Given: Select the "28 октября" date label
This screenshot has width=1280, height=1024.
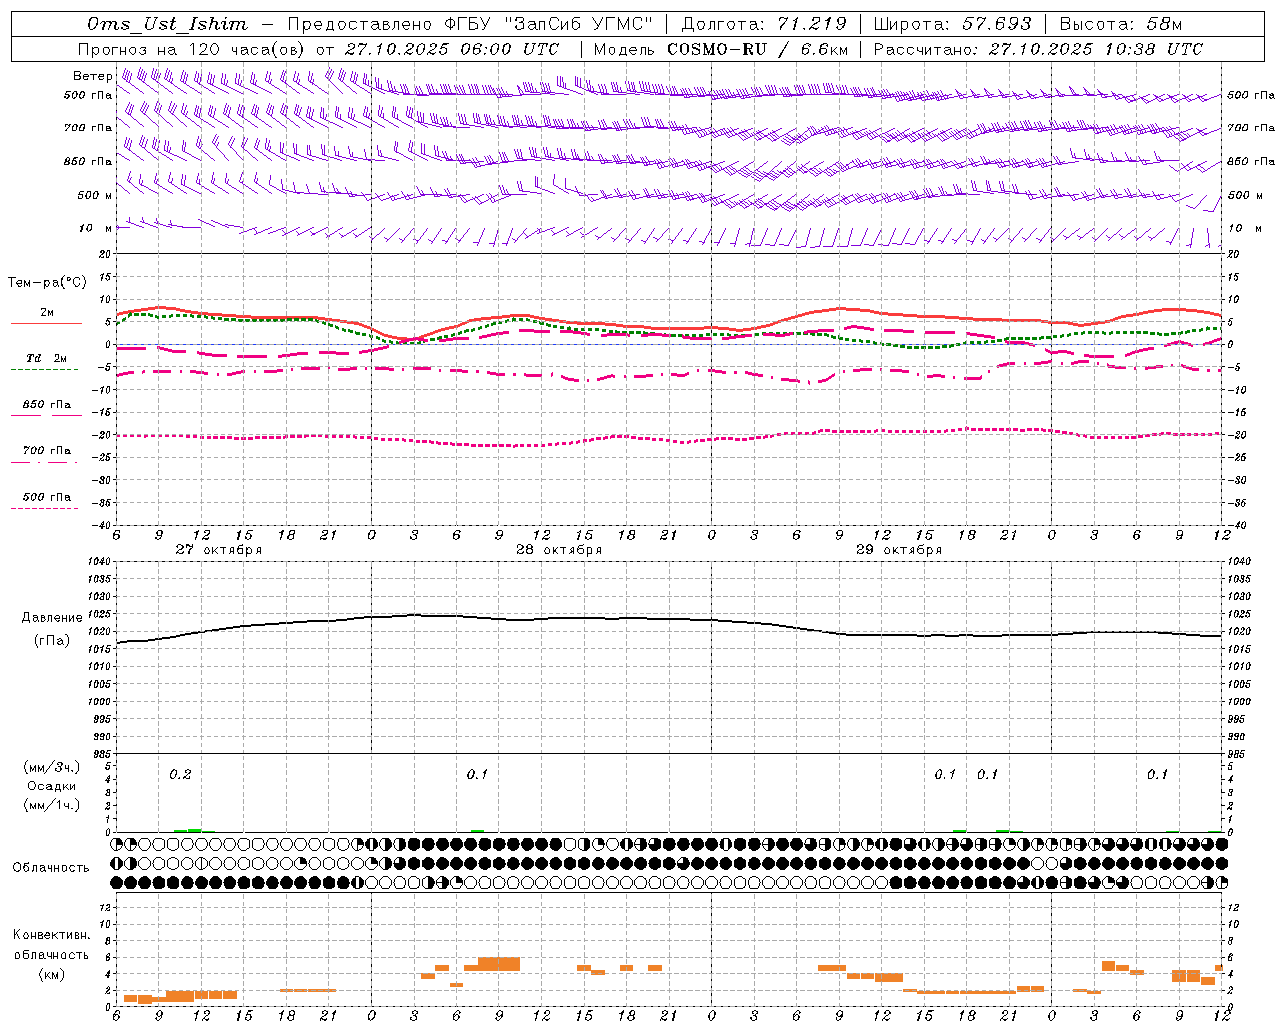Looking at the screenshot, I should click(559, 550).
